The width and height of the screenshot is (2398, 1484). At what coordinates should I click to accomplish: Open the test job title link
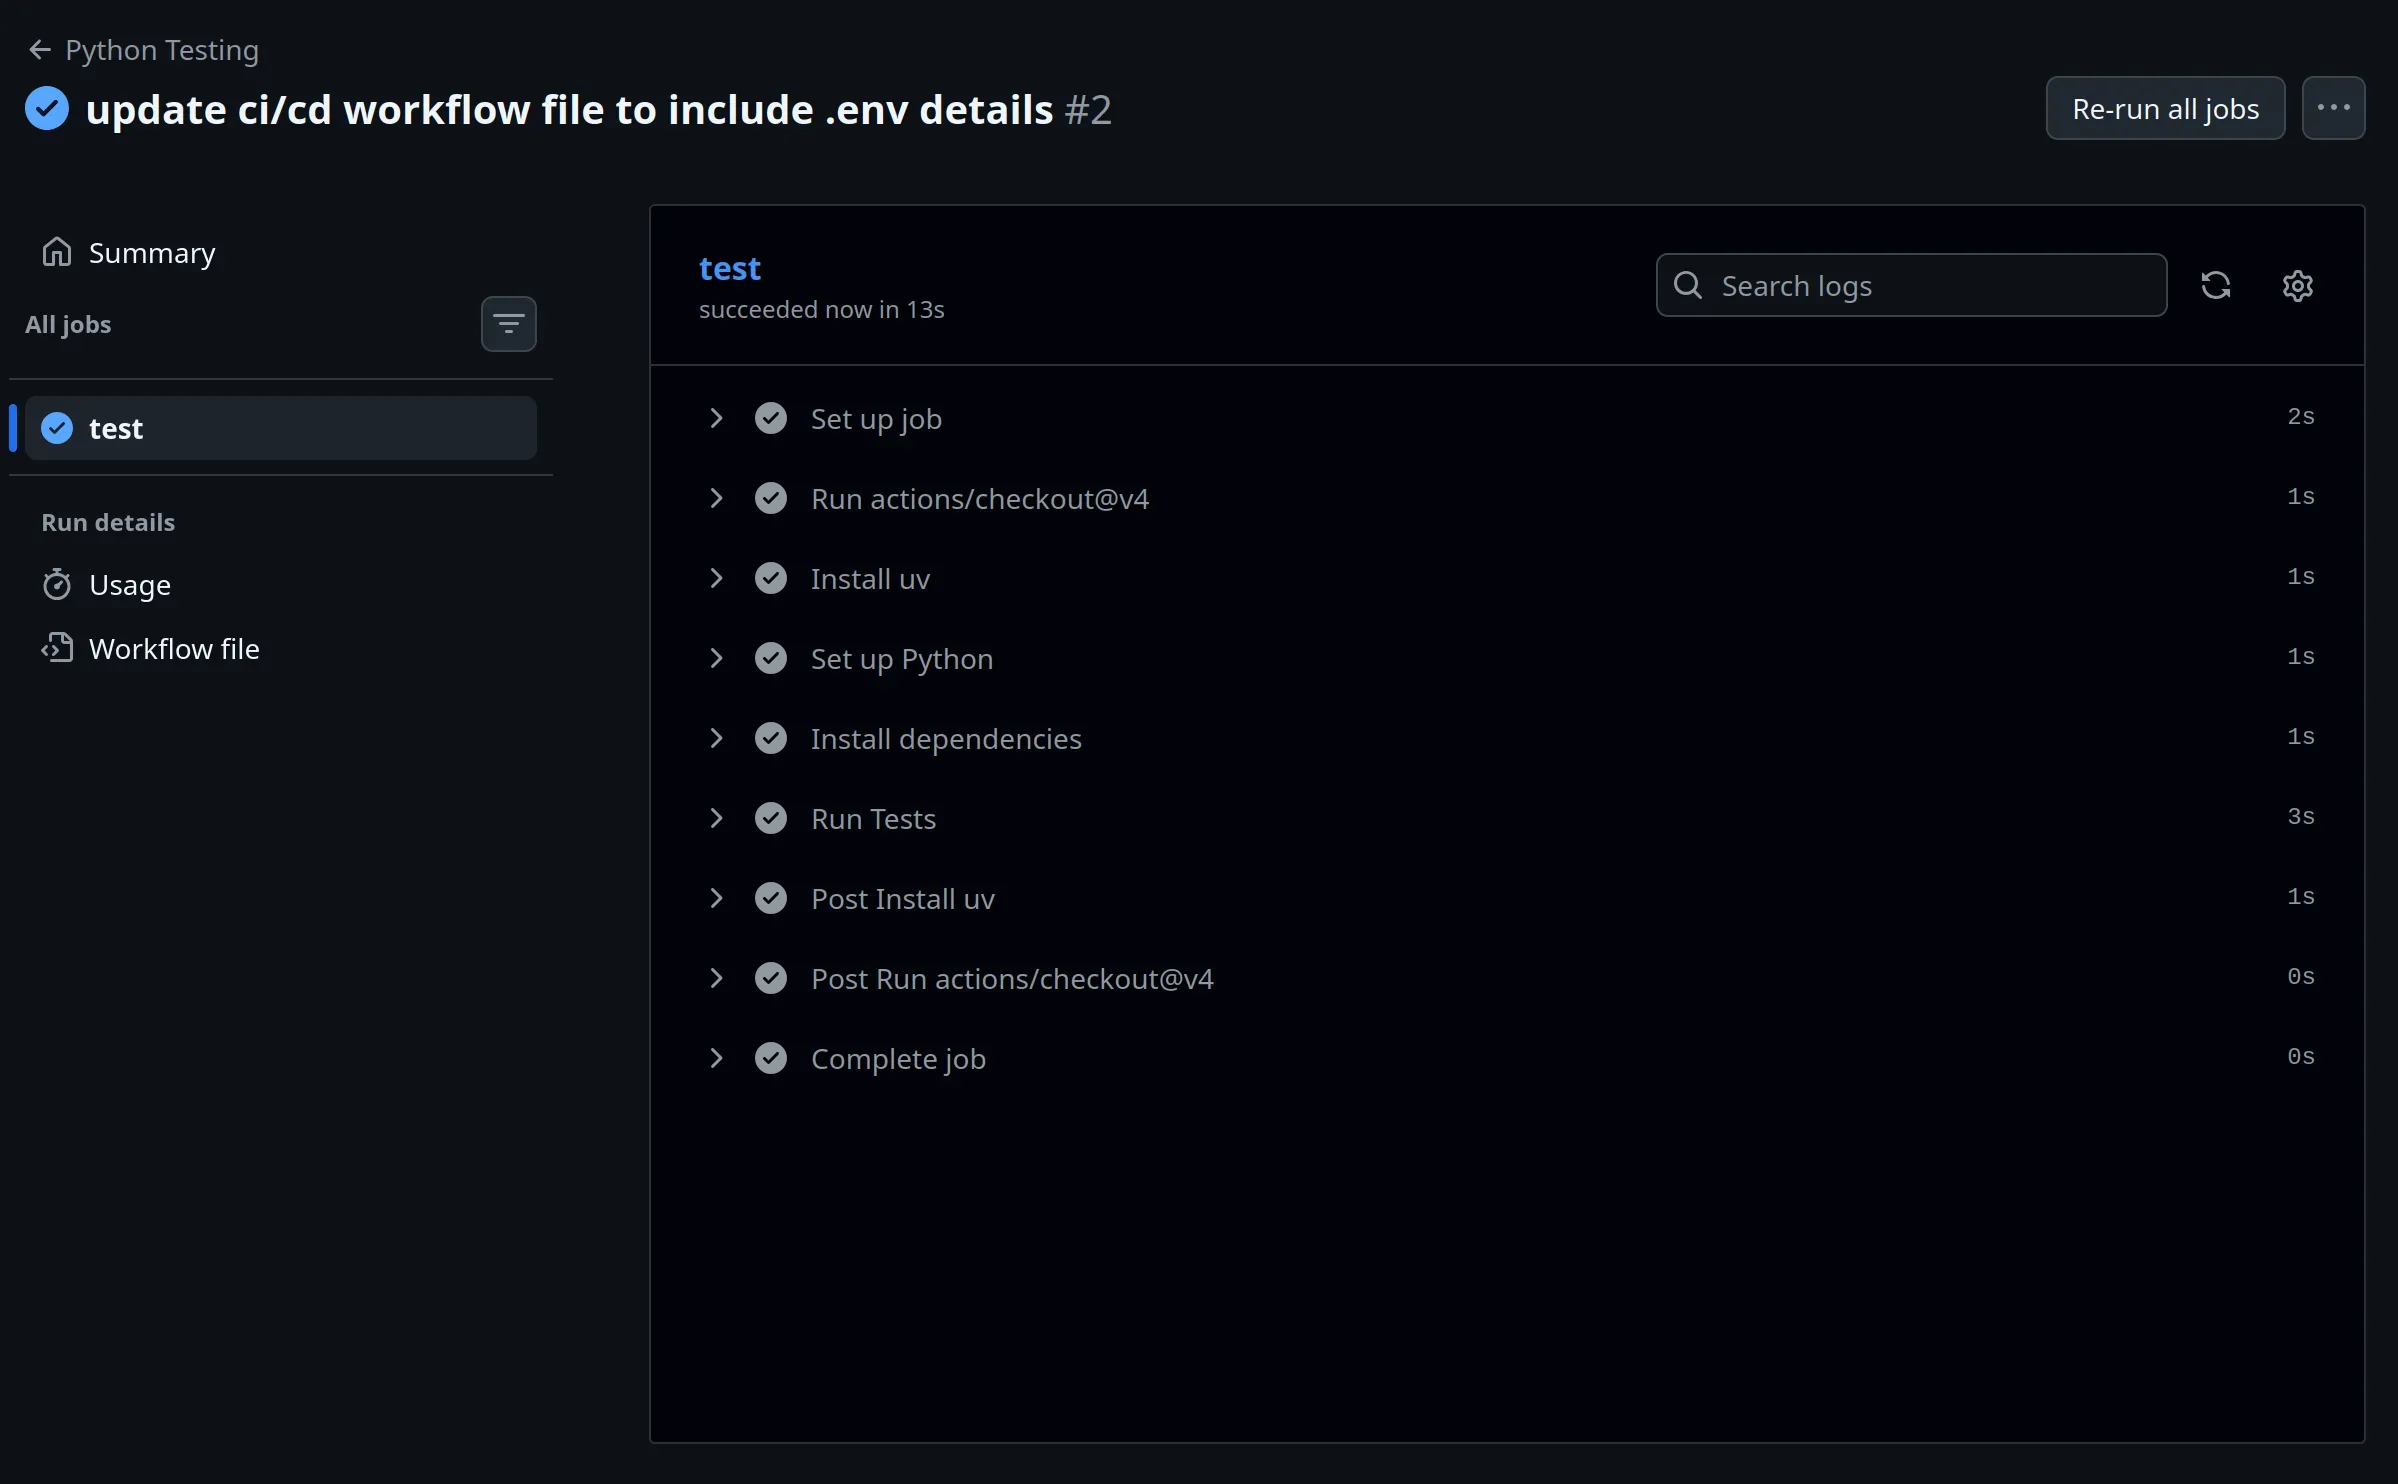point(729,268)
